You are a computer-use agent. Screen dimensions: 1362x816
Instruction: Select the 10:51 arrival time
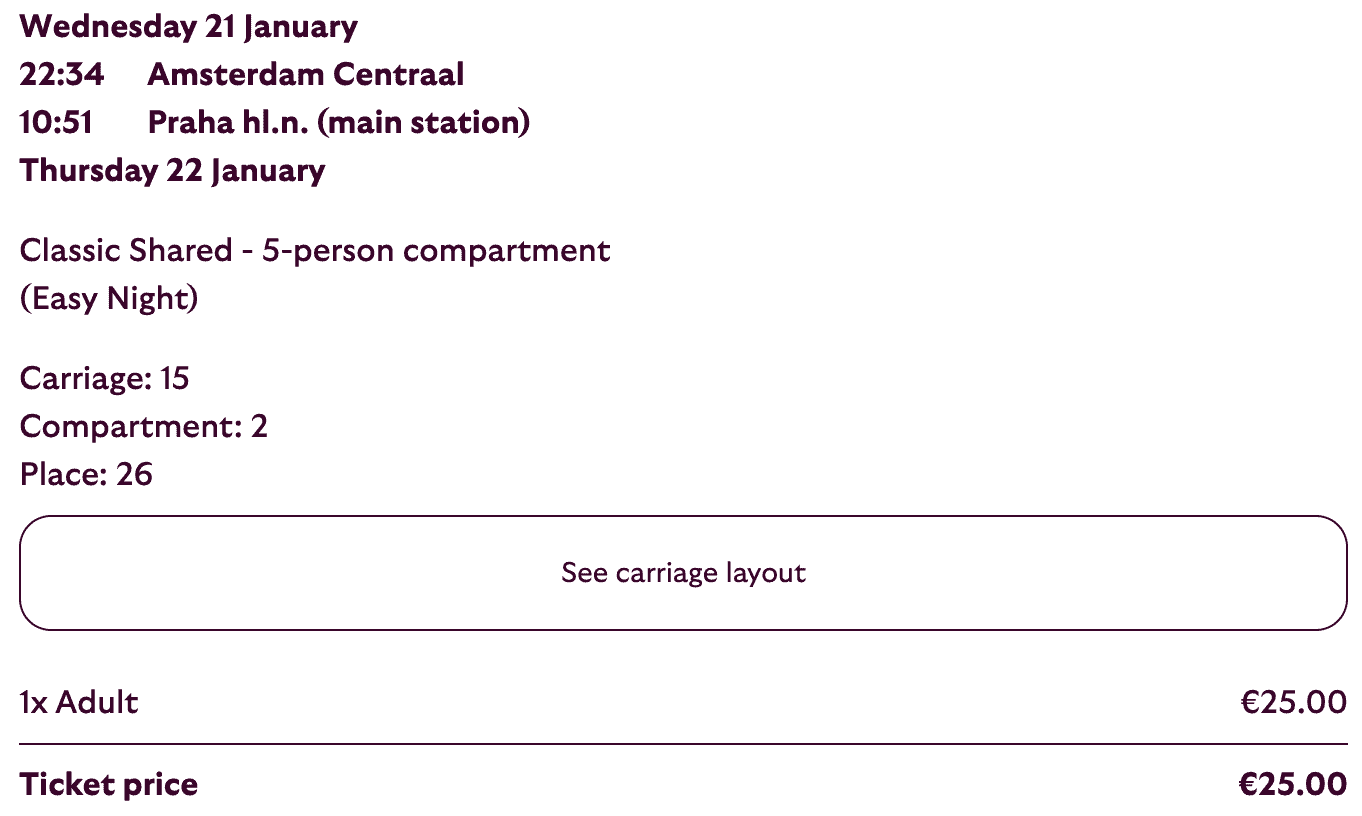tap(57, 122)
